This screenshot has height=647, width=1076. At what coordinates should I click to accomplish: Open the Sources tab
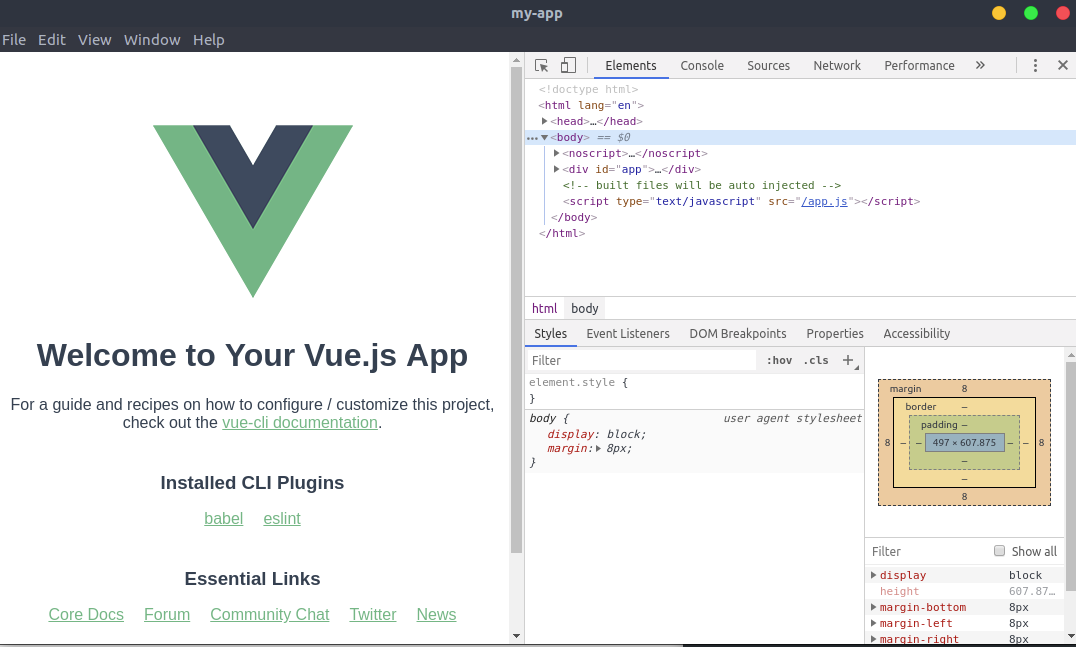coord(769,65)
